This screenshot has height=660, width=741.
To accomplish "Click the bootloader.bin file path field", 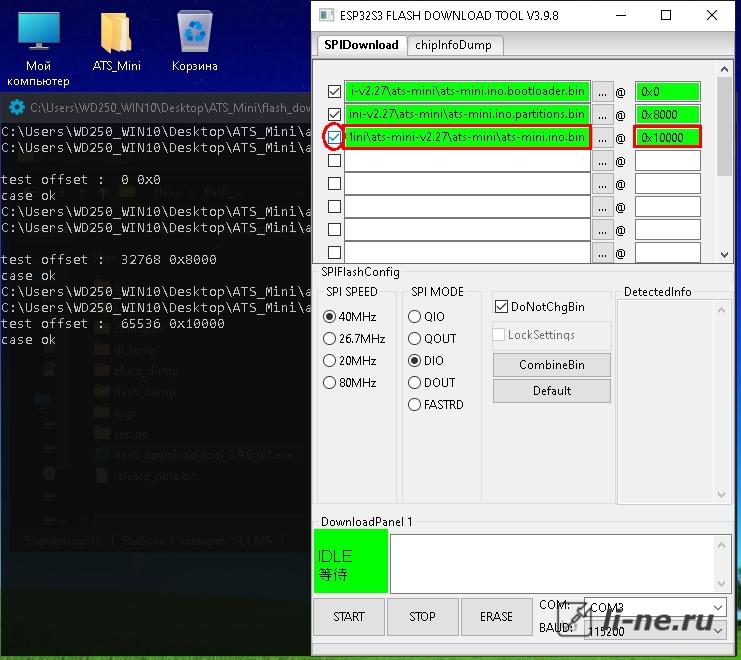I will tap(467, 92).
